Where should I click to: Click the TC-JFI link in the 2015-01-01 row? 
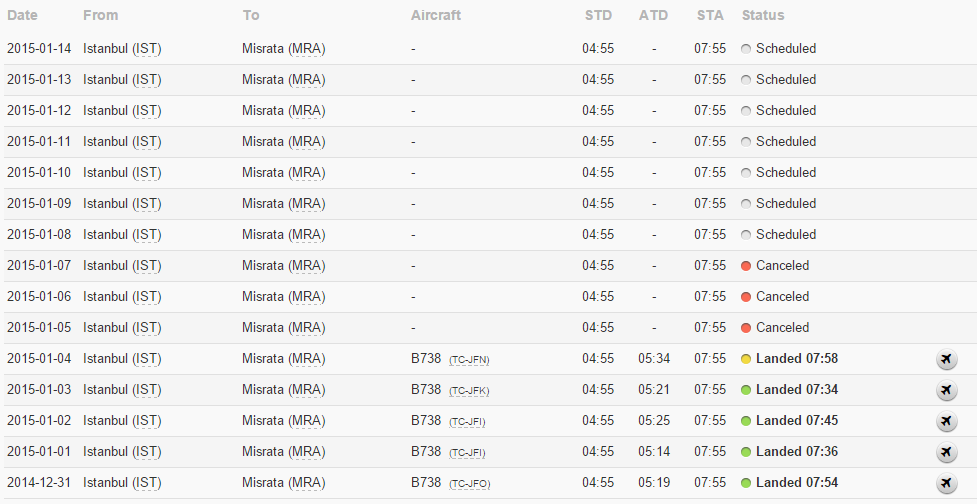pyautogui.click(x=468, y=453)
